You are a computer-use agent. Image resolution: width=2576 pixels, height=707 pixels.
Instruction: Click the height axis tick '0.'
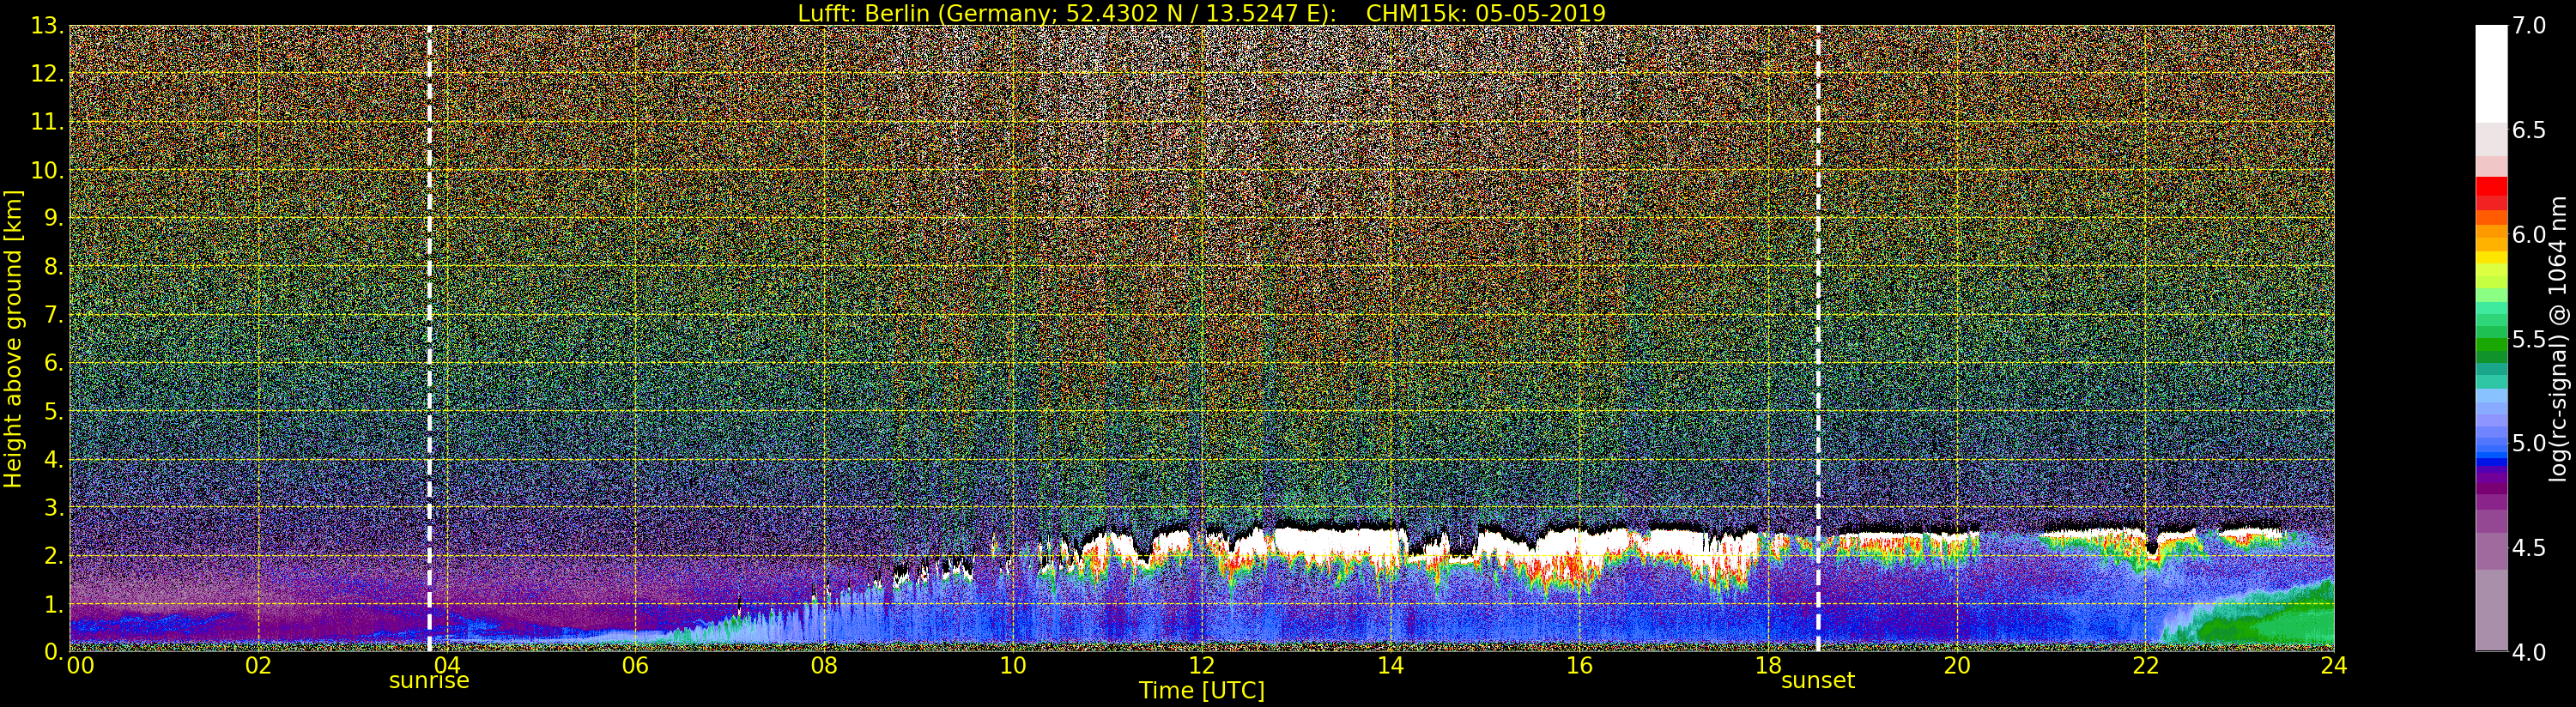54,651
